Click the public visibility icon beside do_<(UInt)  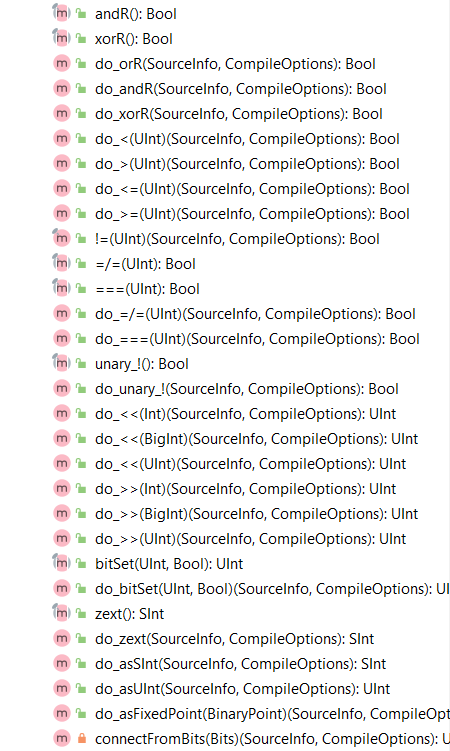pos(81,139)
